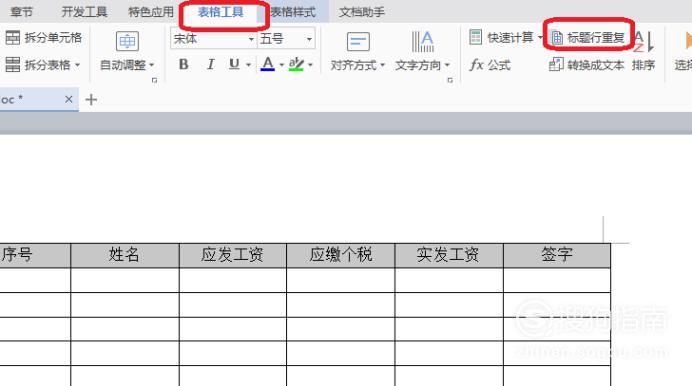Click the 应发工资 header cell
692x386 pixels.
point(233,255)
